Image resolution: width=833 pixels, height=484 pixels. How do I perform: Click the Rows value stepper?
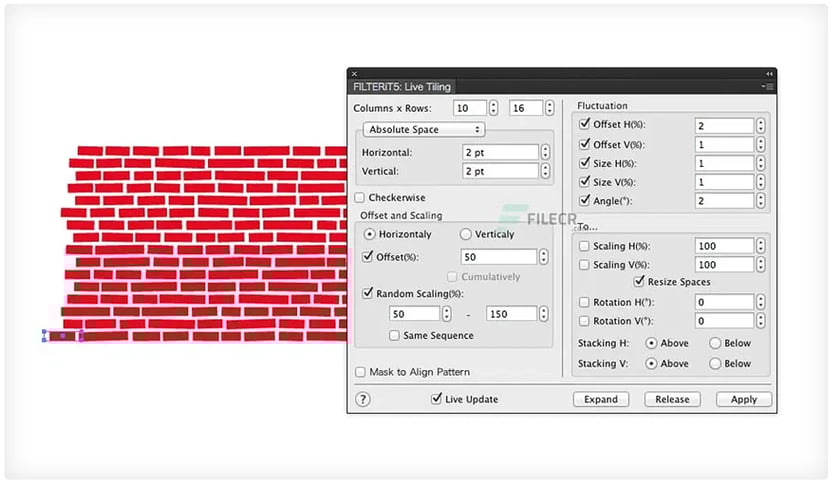coord(549,108)
